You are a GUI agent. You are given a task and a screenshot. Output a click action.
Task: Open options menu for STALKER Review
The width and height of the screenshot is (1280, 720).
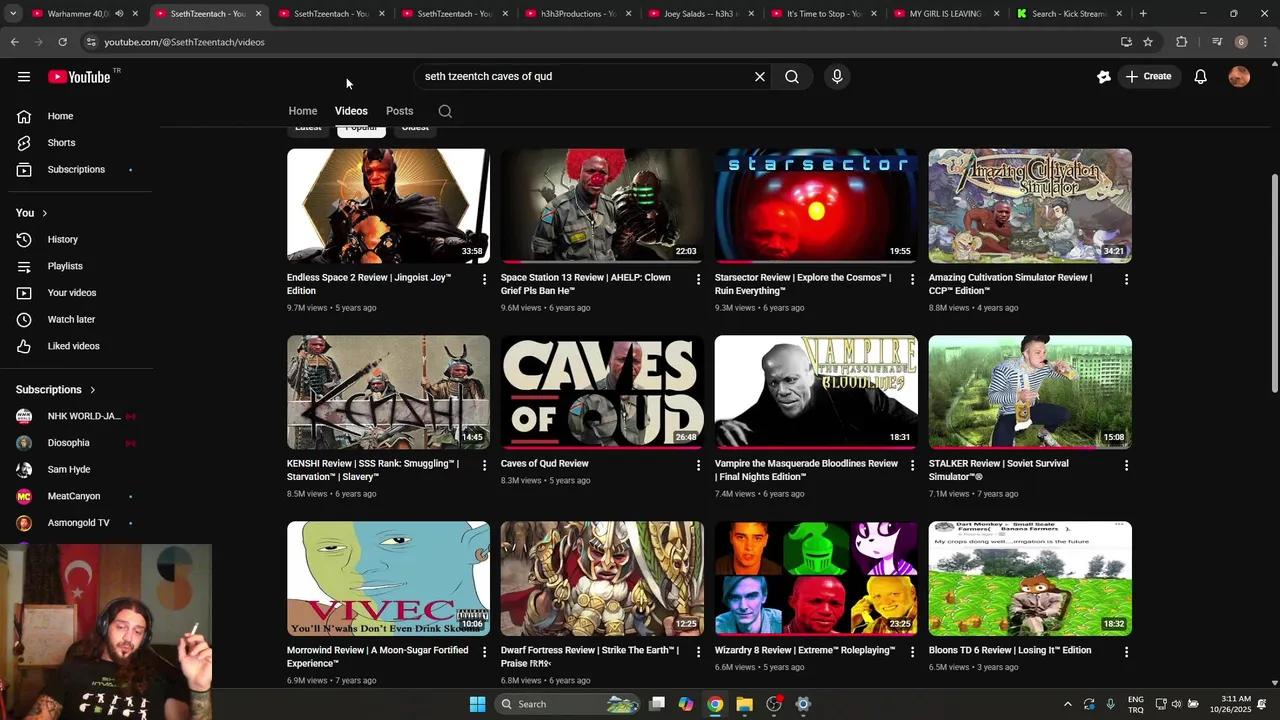pos(1126,465)
